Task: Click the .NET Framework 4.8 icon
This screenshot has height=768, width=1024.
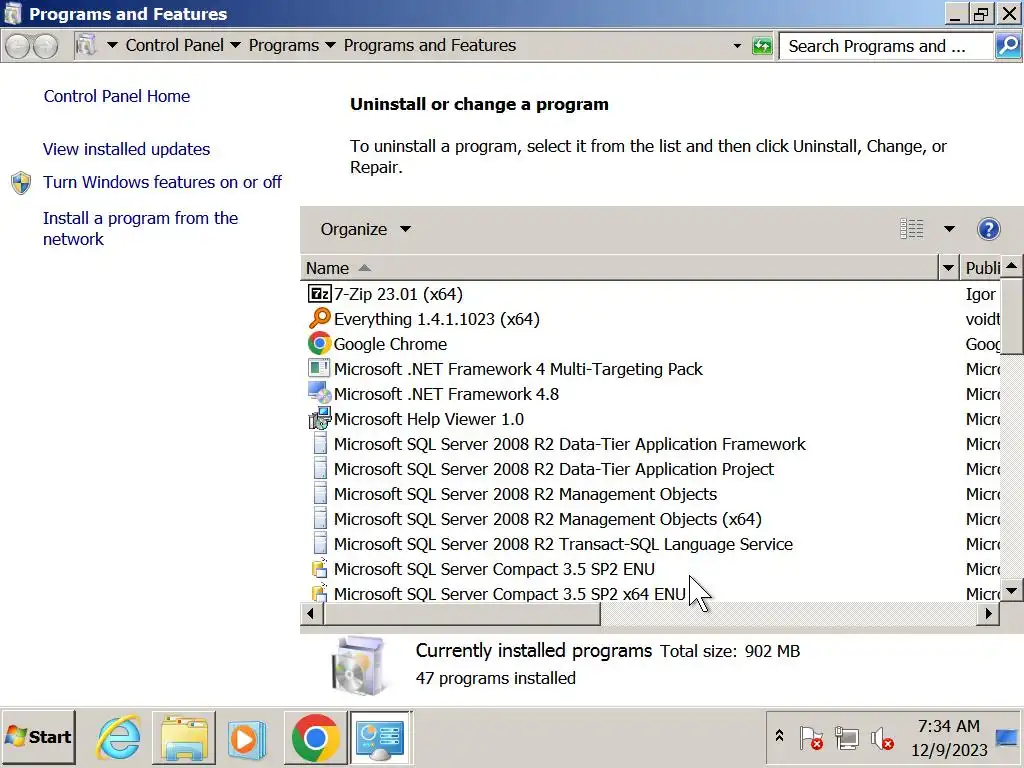Action: (319, 393)
